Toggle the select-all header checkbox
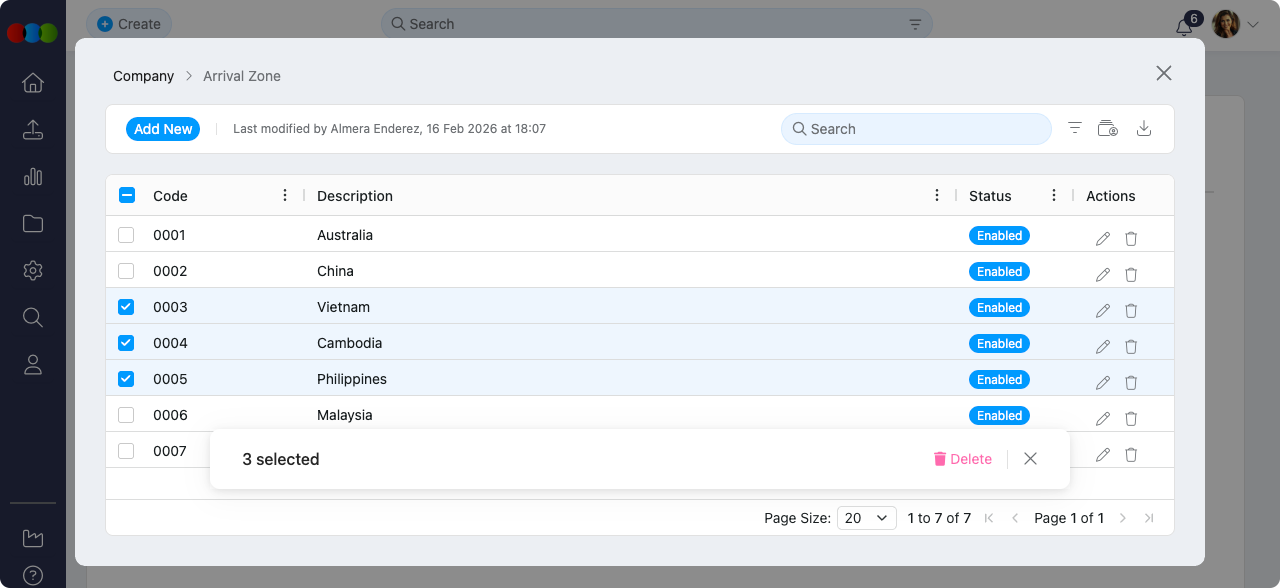1280x588 pixels. (x=127, y=196)
